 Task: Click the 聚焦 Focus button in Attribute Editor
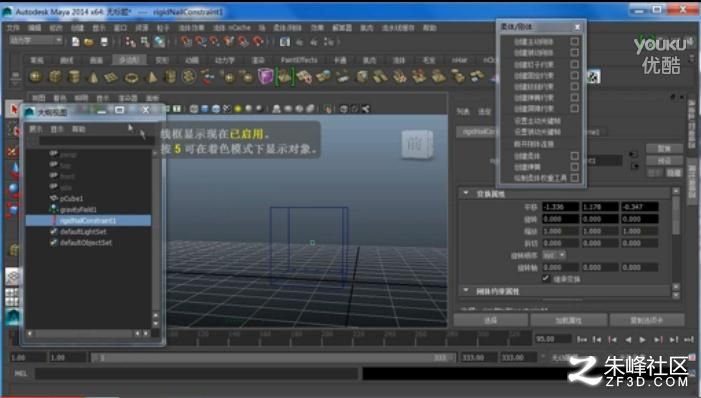(x=664, y=148)
